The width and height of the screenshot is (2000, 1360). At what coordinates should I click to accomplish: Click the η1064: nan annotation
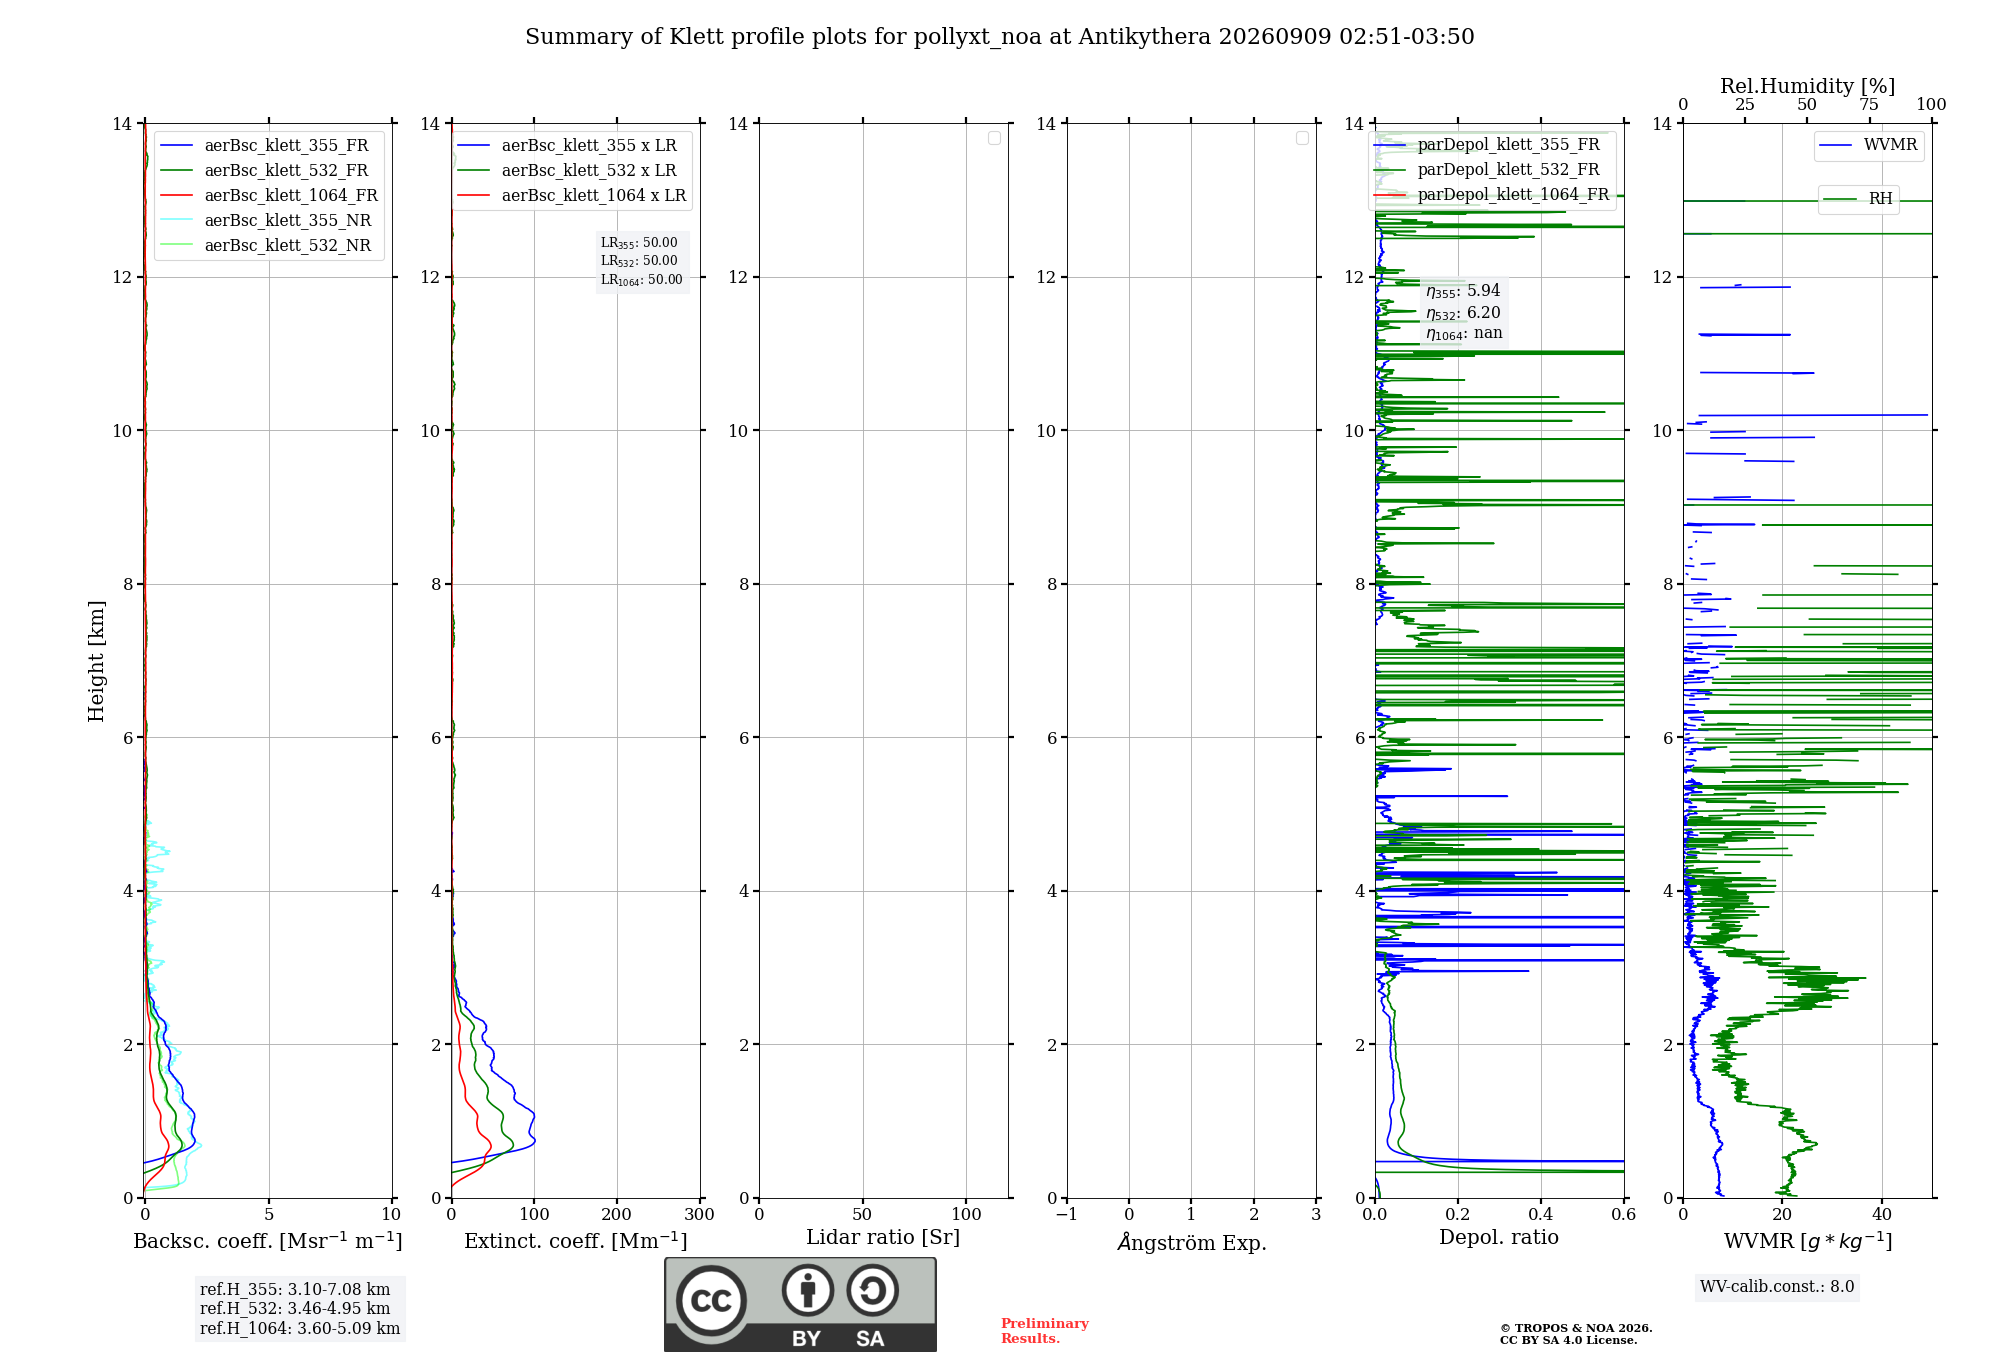tap(1464, 334)
